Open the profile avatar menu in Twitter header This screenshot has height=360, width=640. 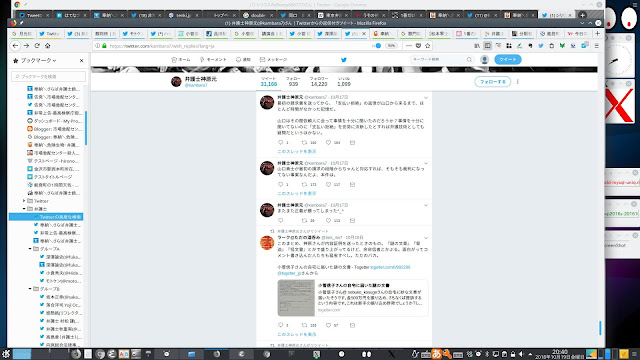484,60
